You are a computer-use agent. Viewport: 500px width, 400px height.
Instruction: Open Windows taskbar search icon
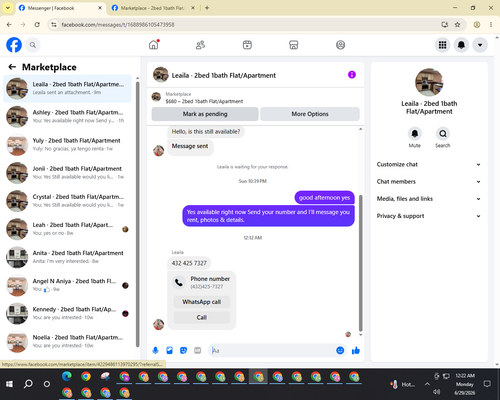point(28,384)
